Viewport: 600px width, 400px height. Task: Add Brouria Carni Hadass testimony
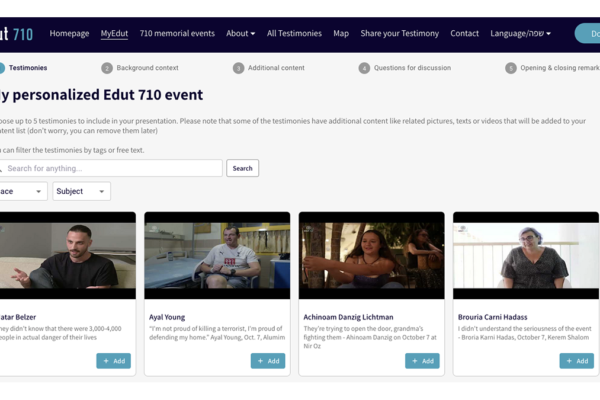577,361
